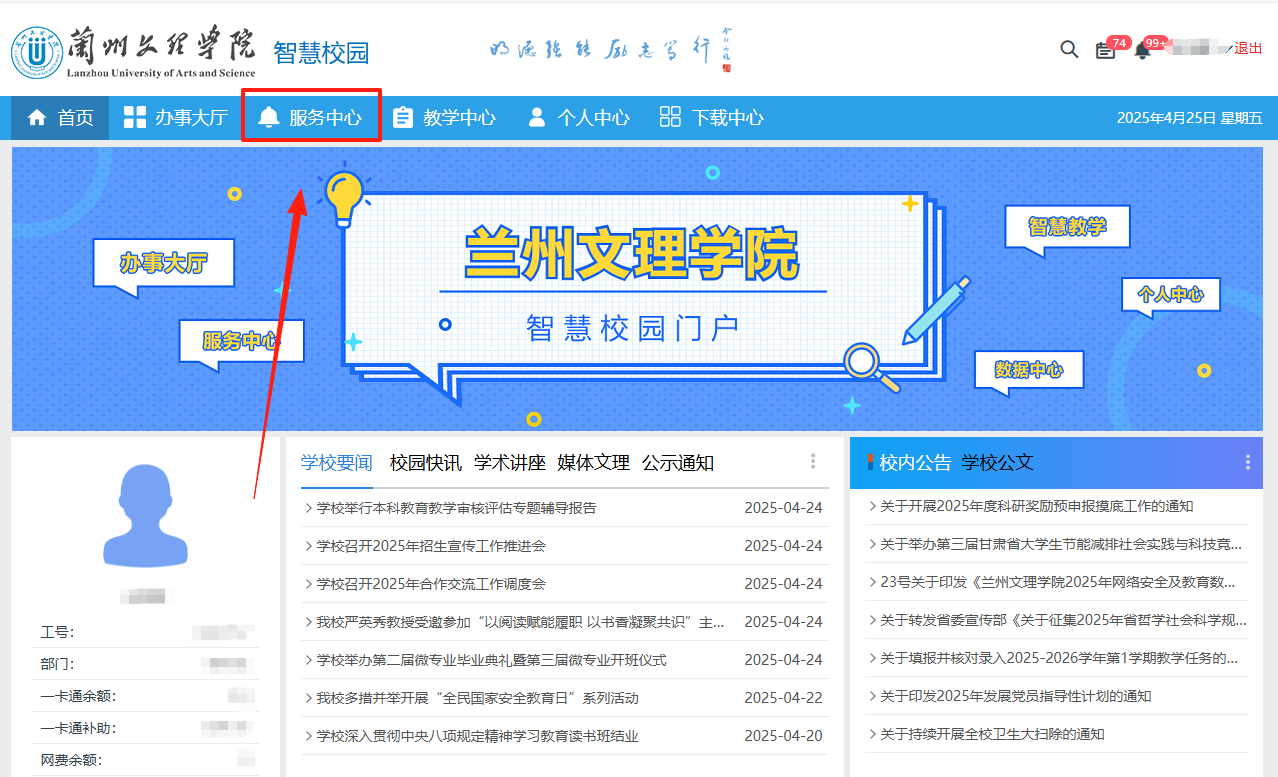Open news 学校举行本科教育教学审核评估专题辅导报告
The image size is (1278, 777).
(x=456, y=508)
